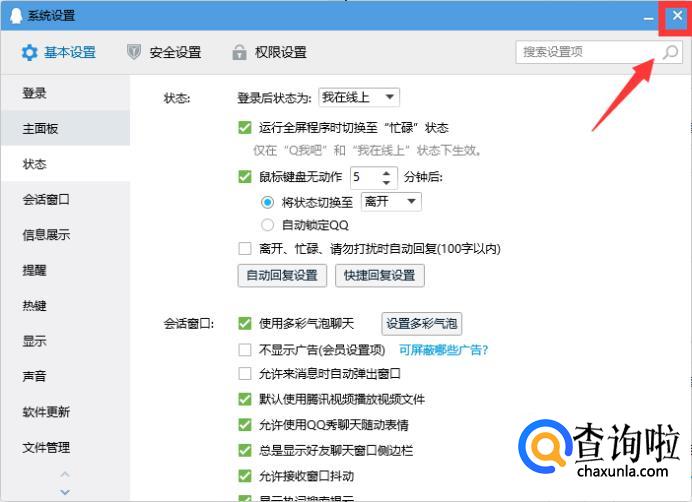Open 声音 settings in sidebar

[65, 376]
